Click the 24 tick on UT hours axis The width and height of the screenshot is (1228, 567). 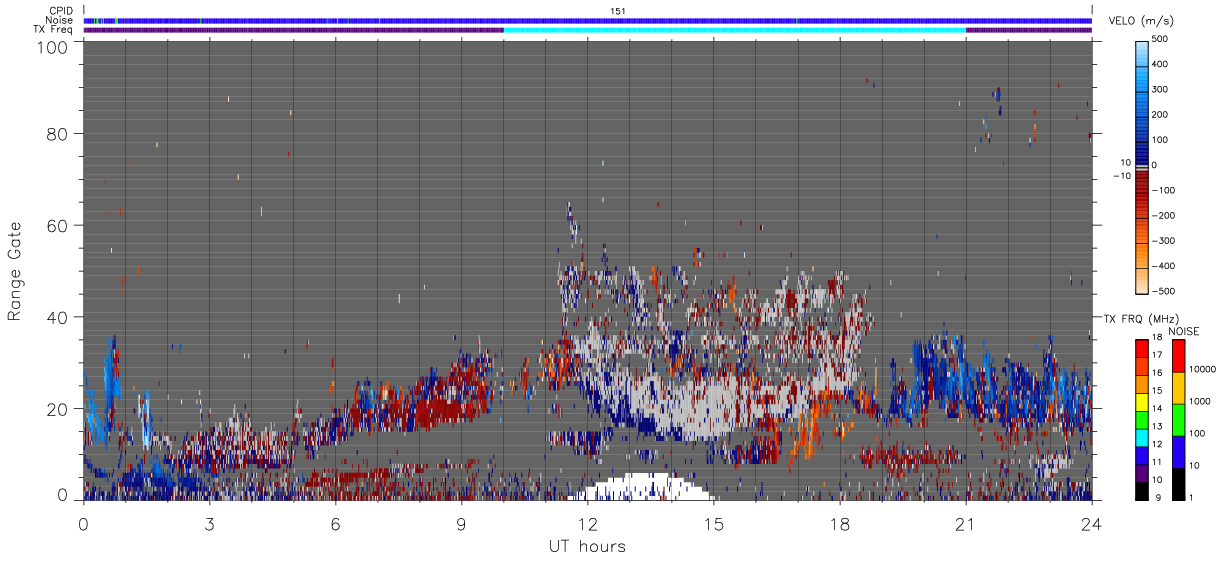tap(1092, 523)
